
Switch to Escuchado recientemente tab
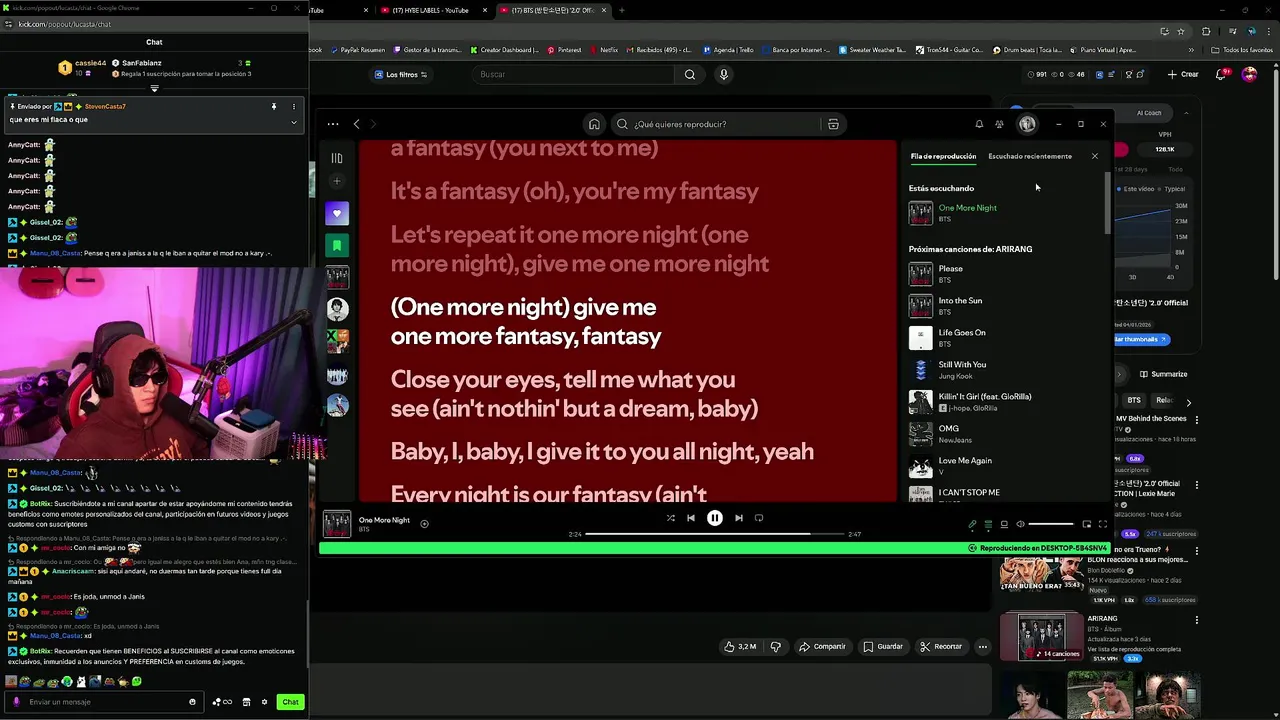[1030, 156]
